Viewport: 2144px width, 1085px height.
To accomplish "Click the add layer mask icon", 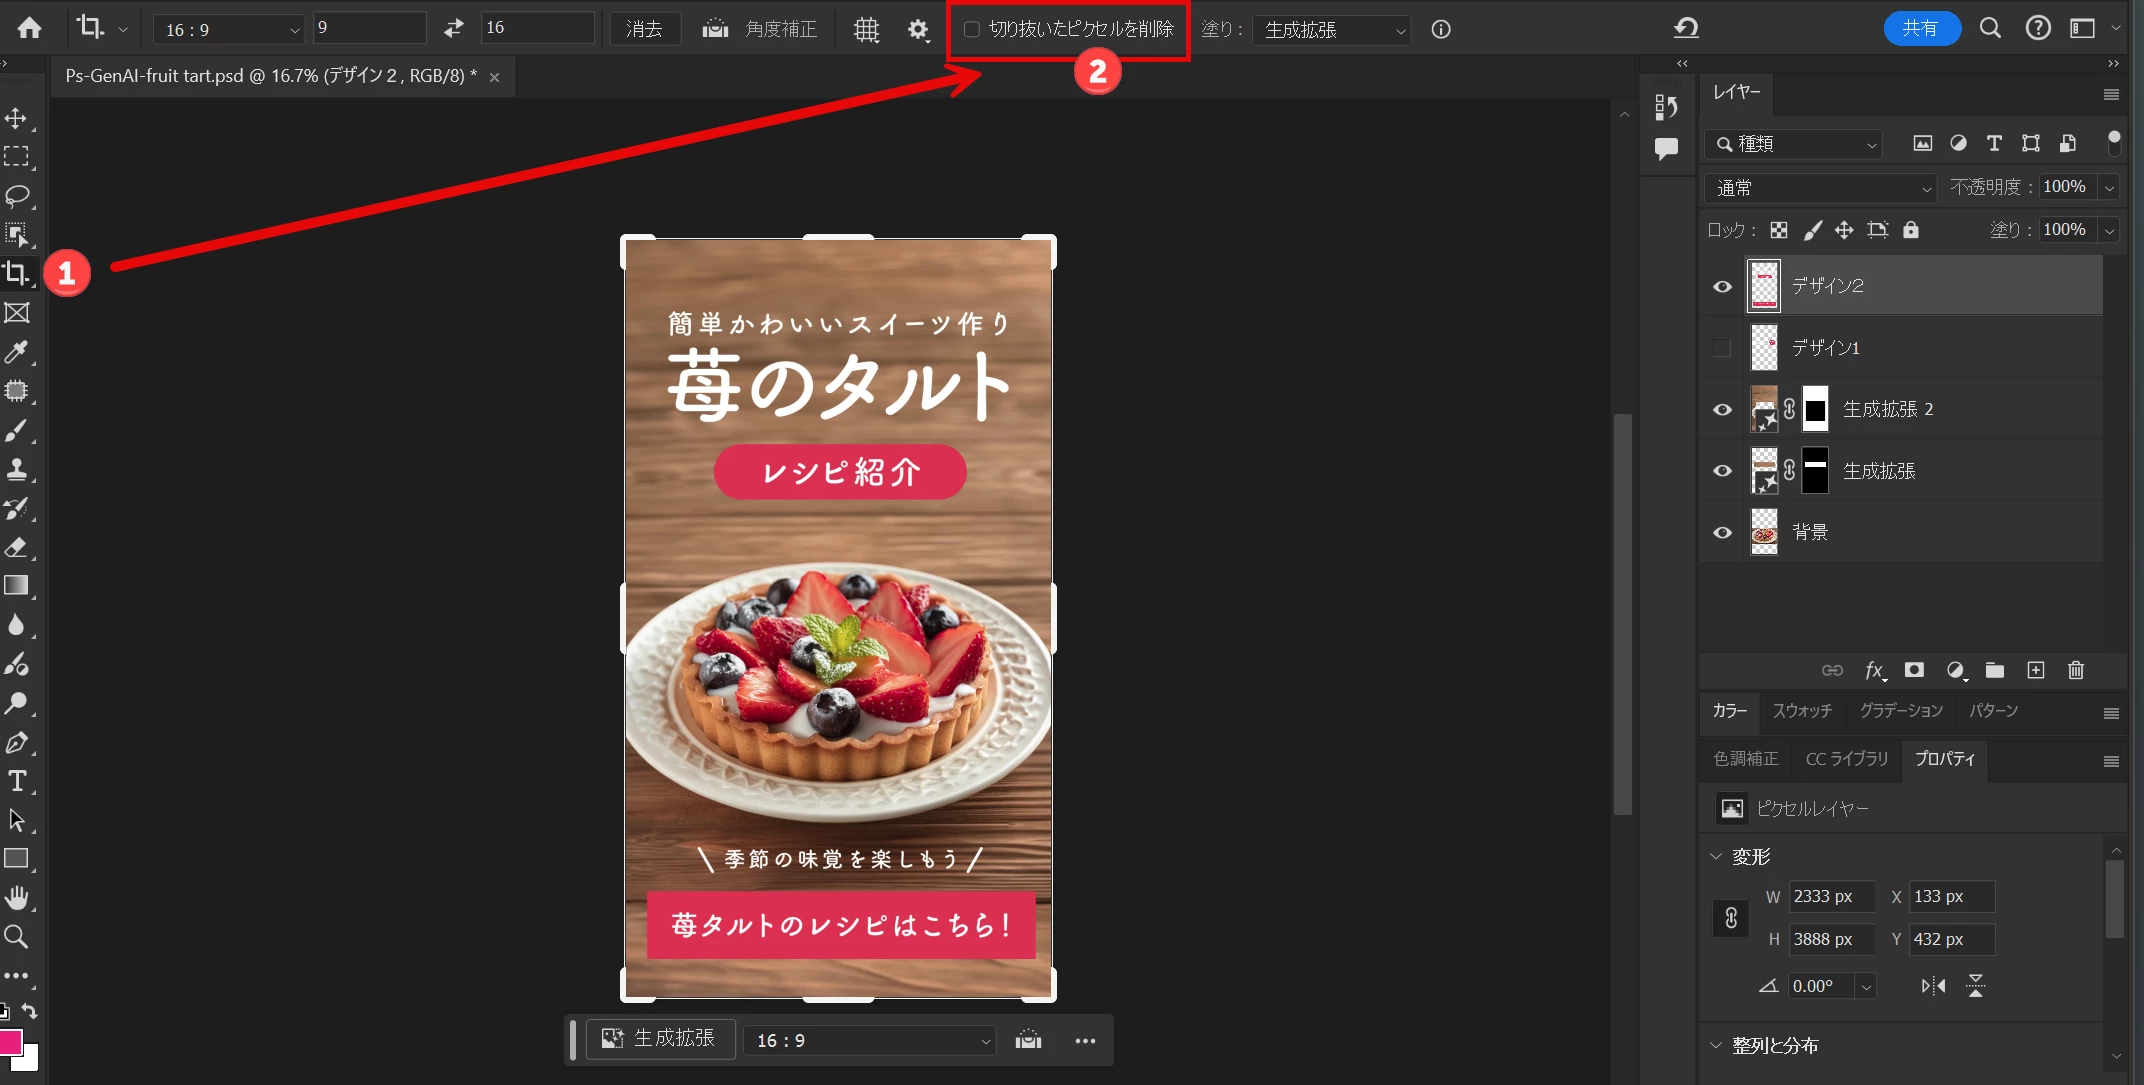I will [1914, 670].
